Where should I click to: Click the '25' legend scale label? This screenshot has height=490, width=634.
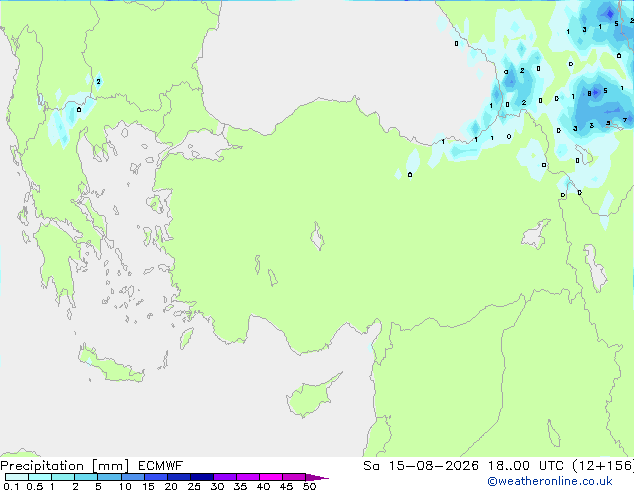194,486
